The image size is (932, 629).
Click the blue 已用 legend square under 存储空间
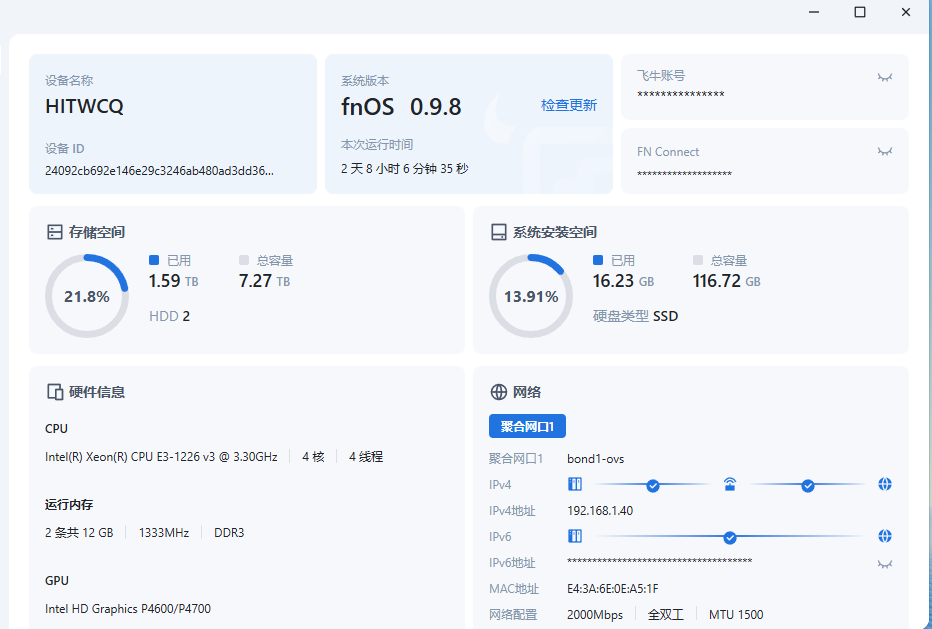154,260
